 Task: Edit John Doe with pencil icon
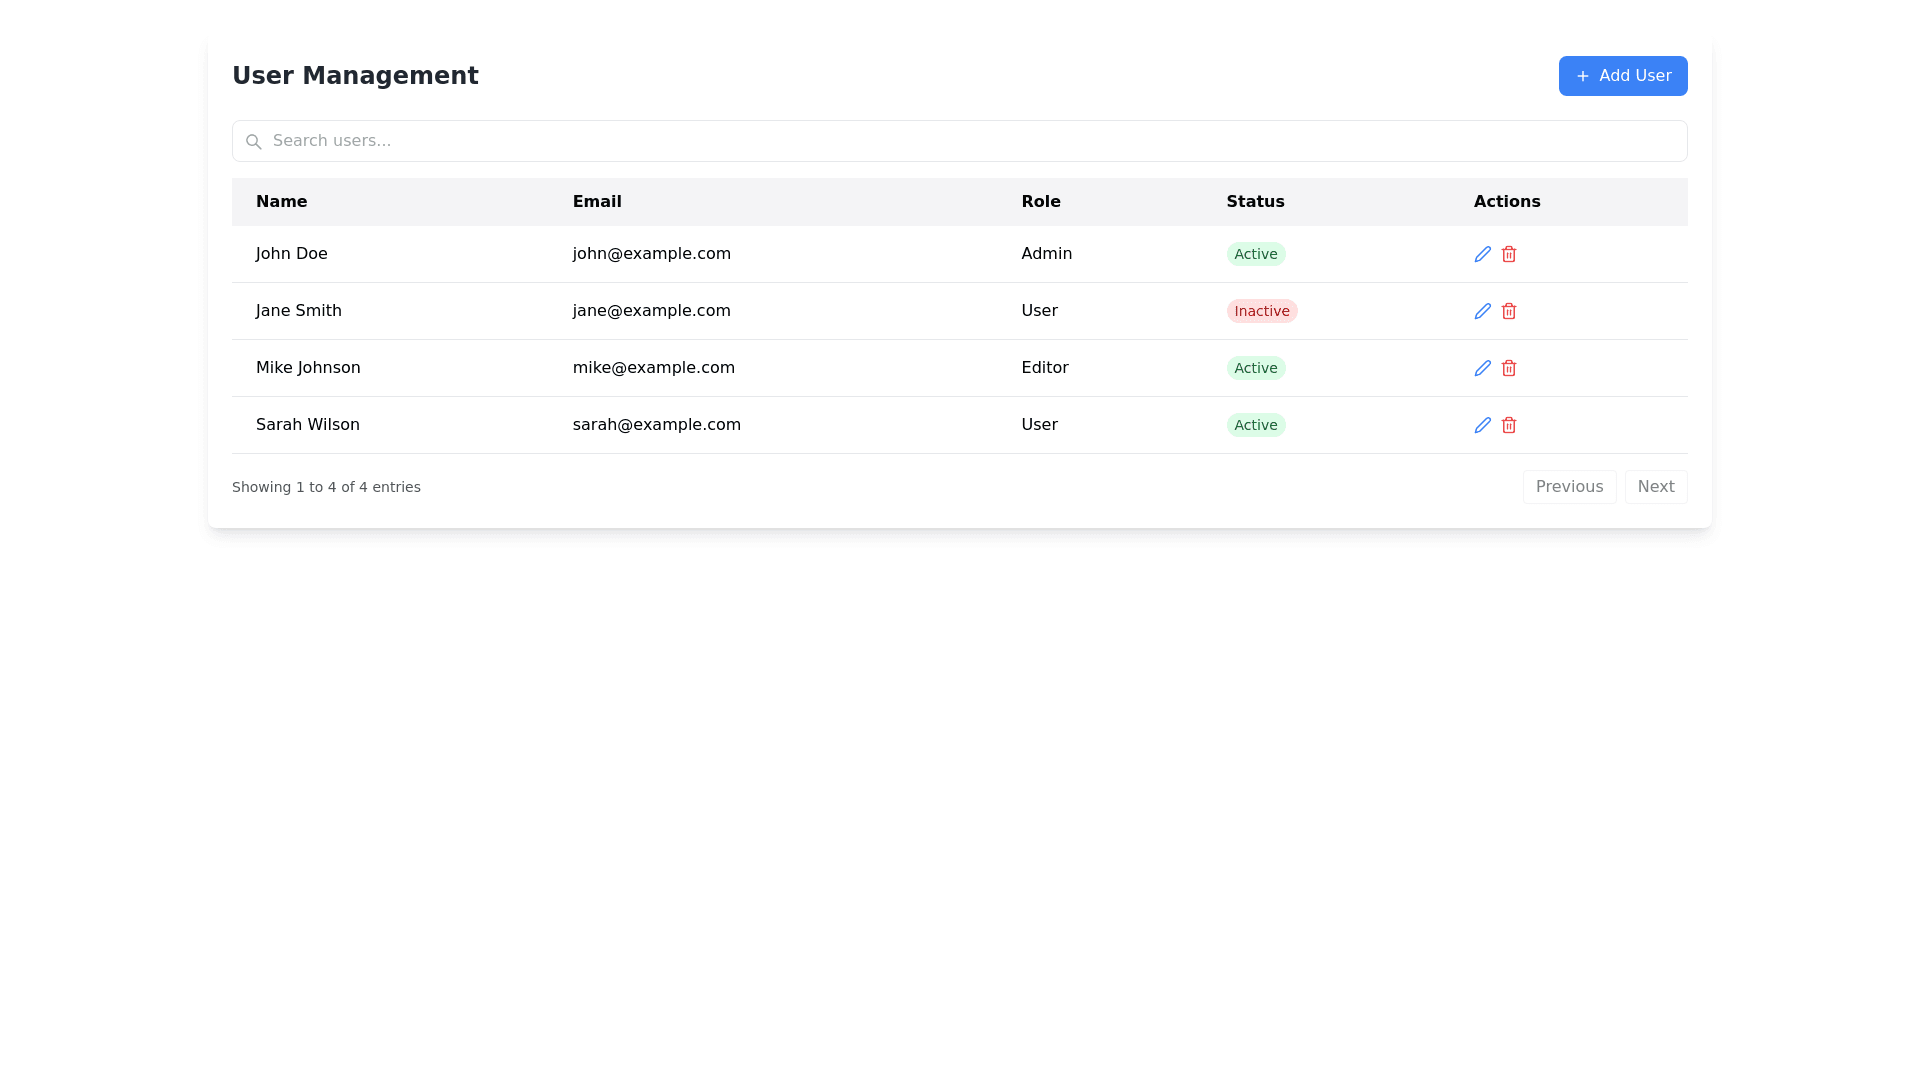click(x=1482, y=254)
